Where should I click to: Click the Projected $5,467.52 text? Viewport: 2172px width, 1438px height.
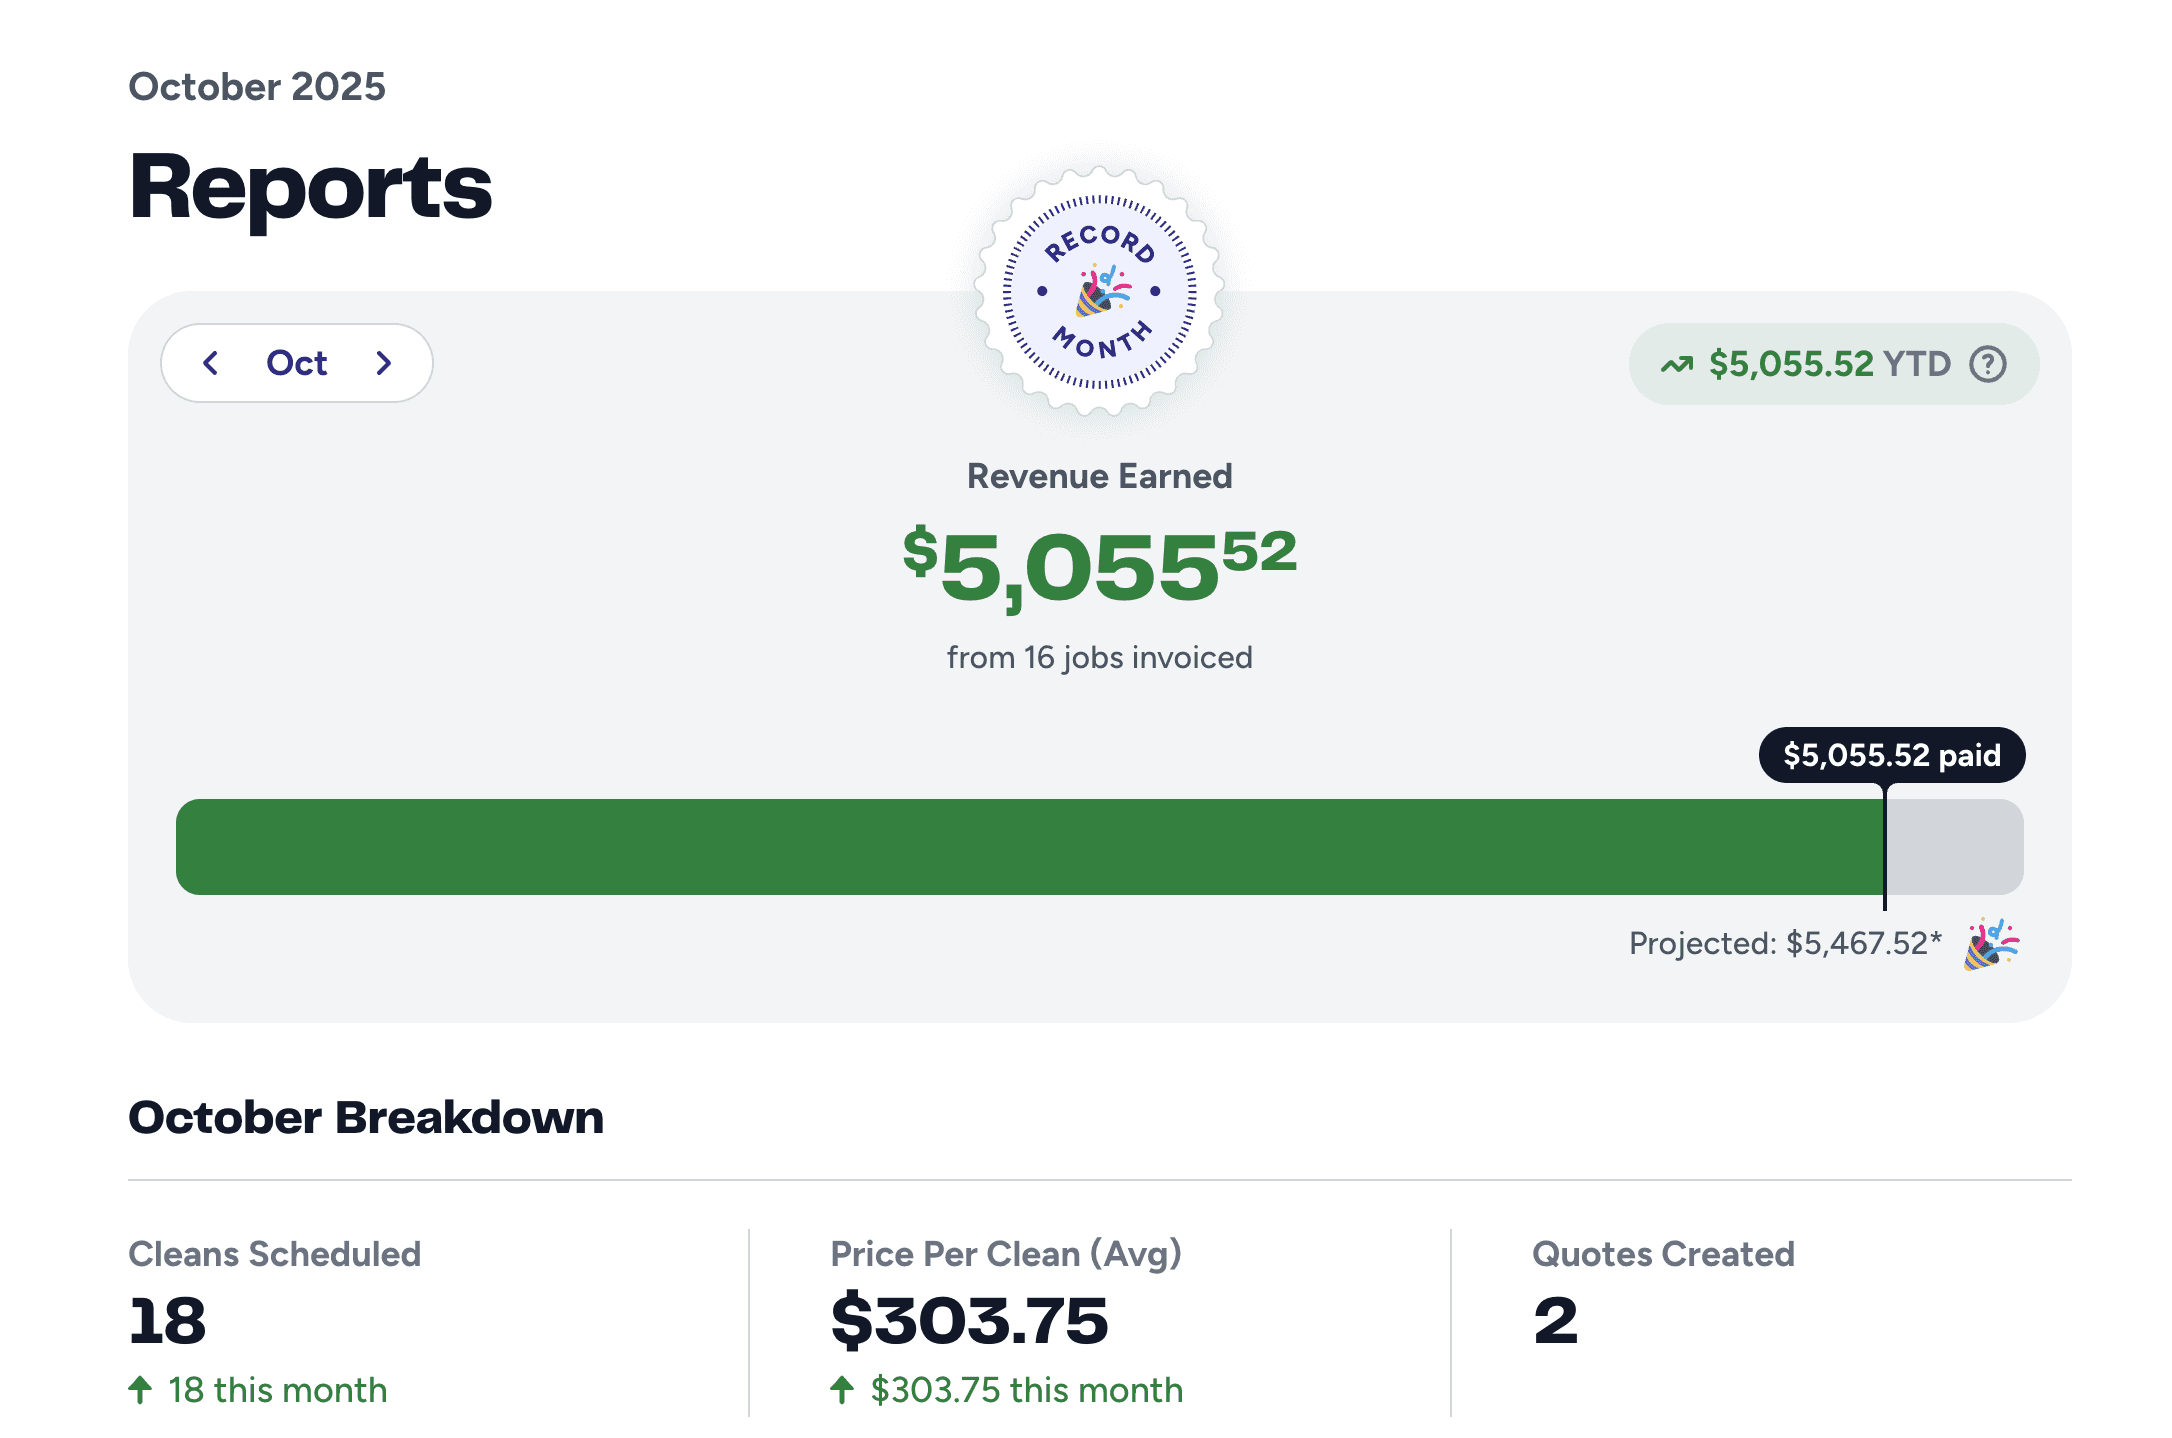tap(1785, 943)
